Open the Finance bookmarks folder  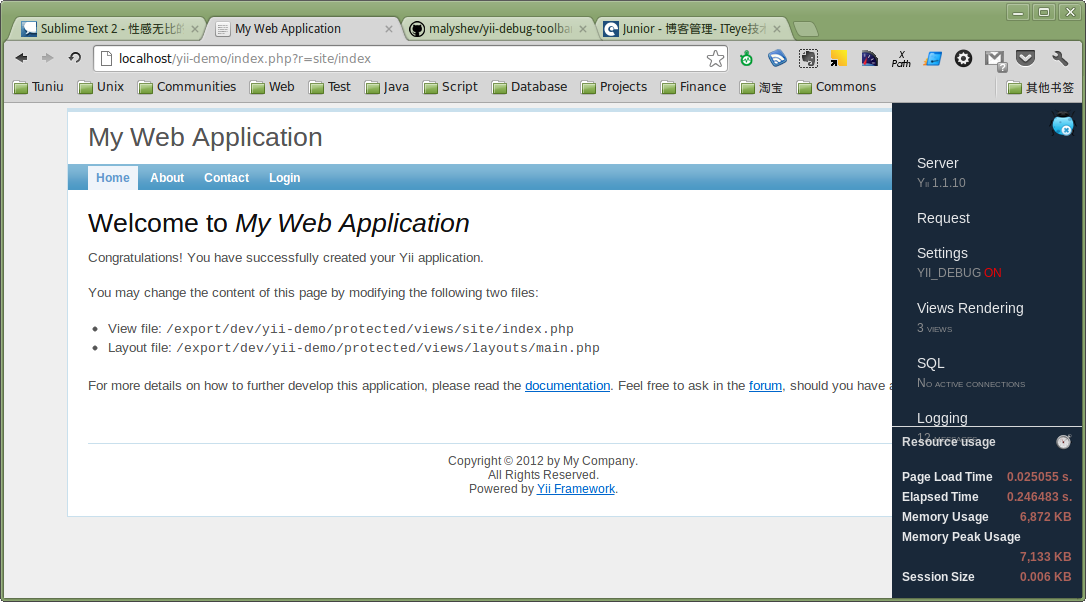(x=693, y=87)
